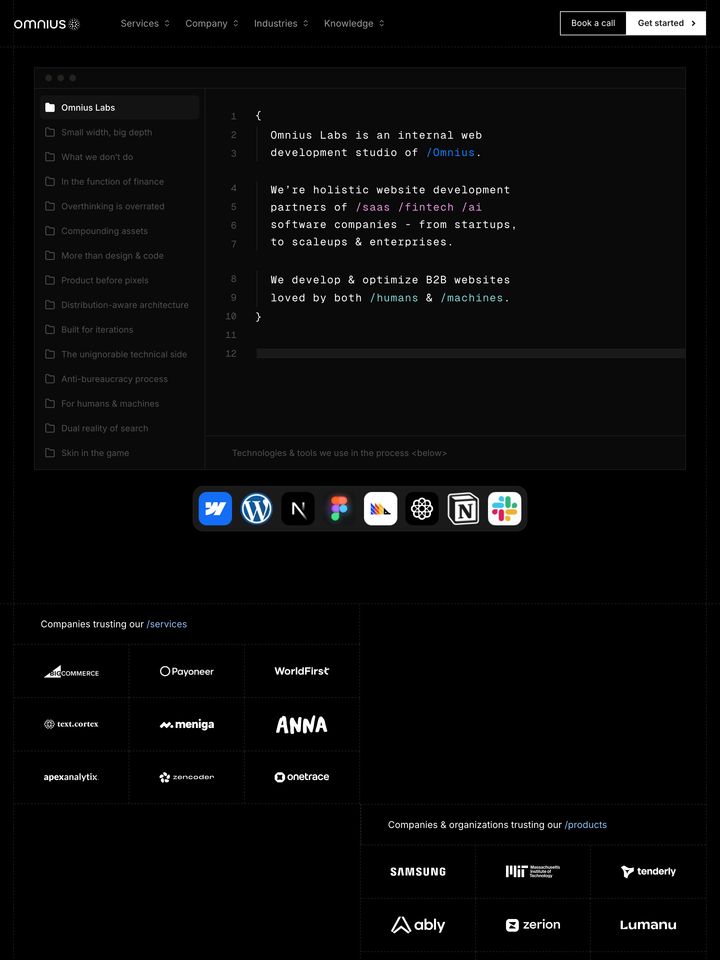Open the 'Small width, big depth' folder
Image resolution: width=720 pixels, height=960 pixels.
[x=119, y=132]
